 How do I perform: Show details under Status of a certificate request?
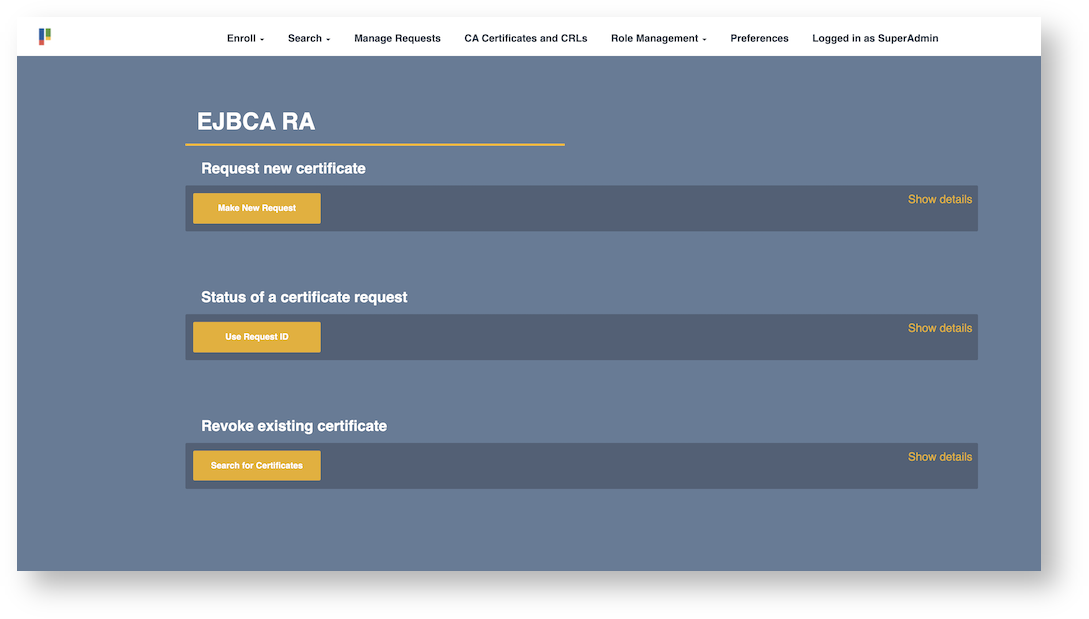click(940, 327)
